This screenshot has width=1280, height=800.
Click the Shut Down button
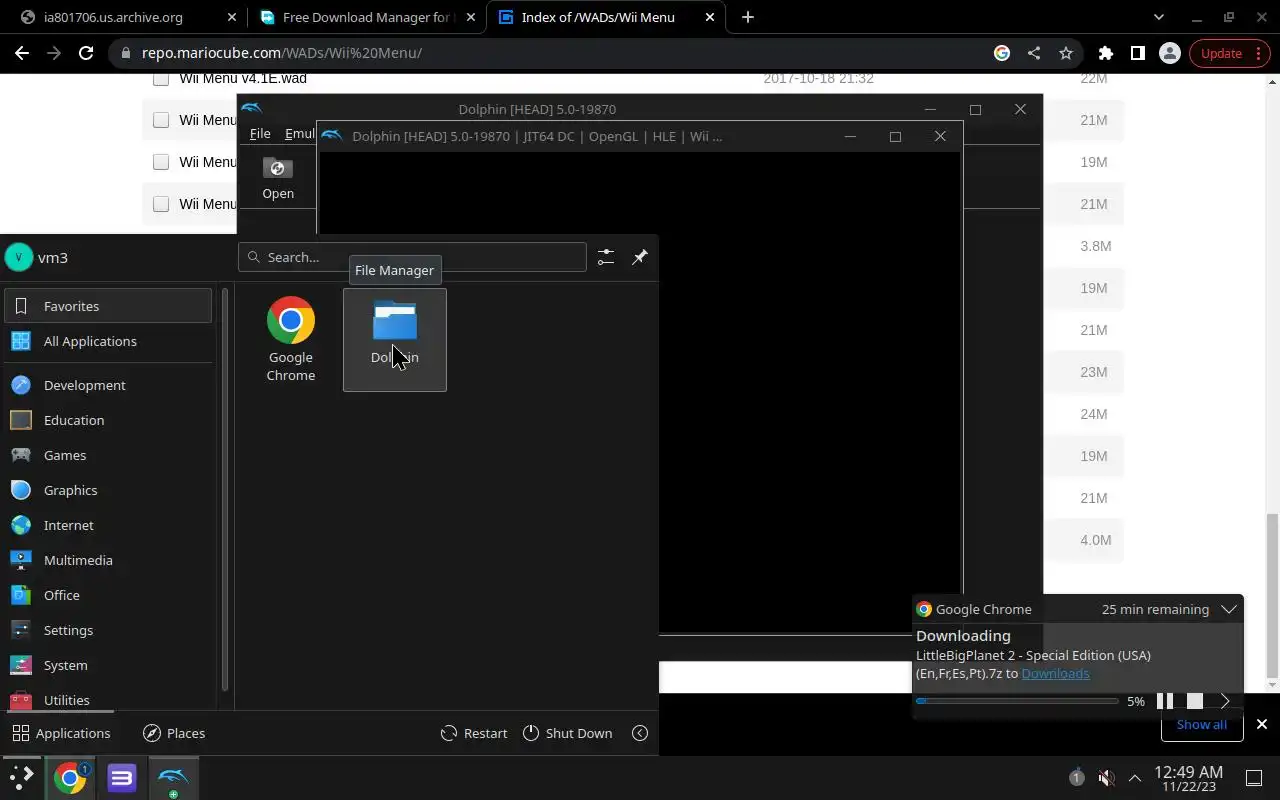click(567, 733)
